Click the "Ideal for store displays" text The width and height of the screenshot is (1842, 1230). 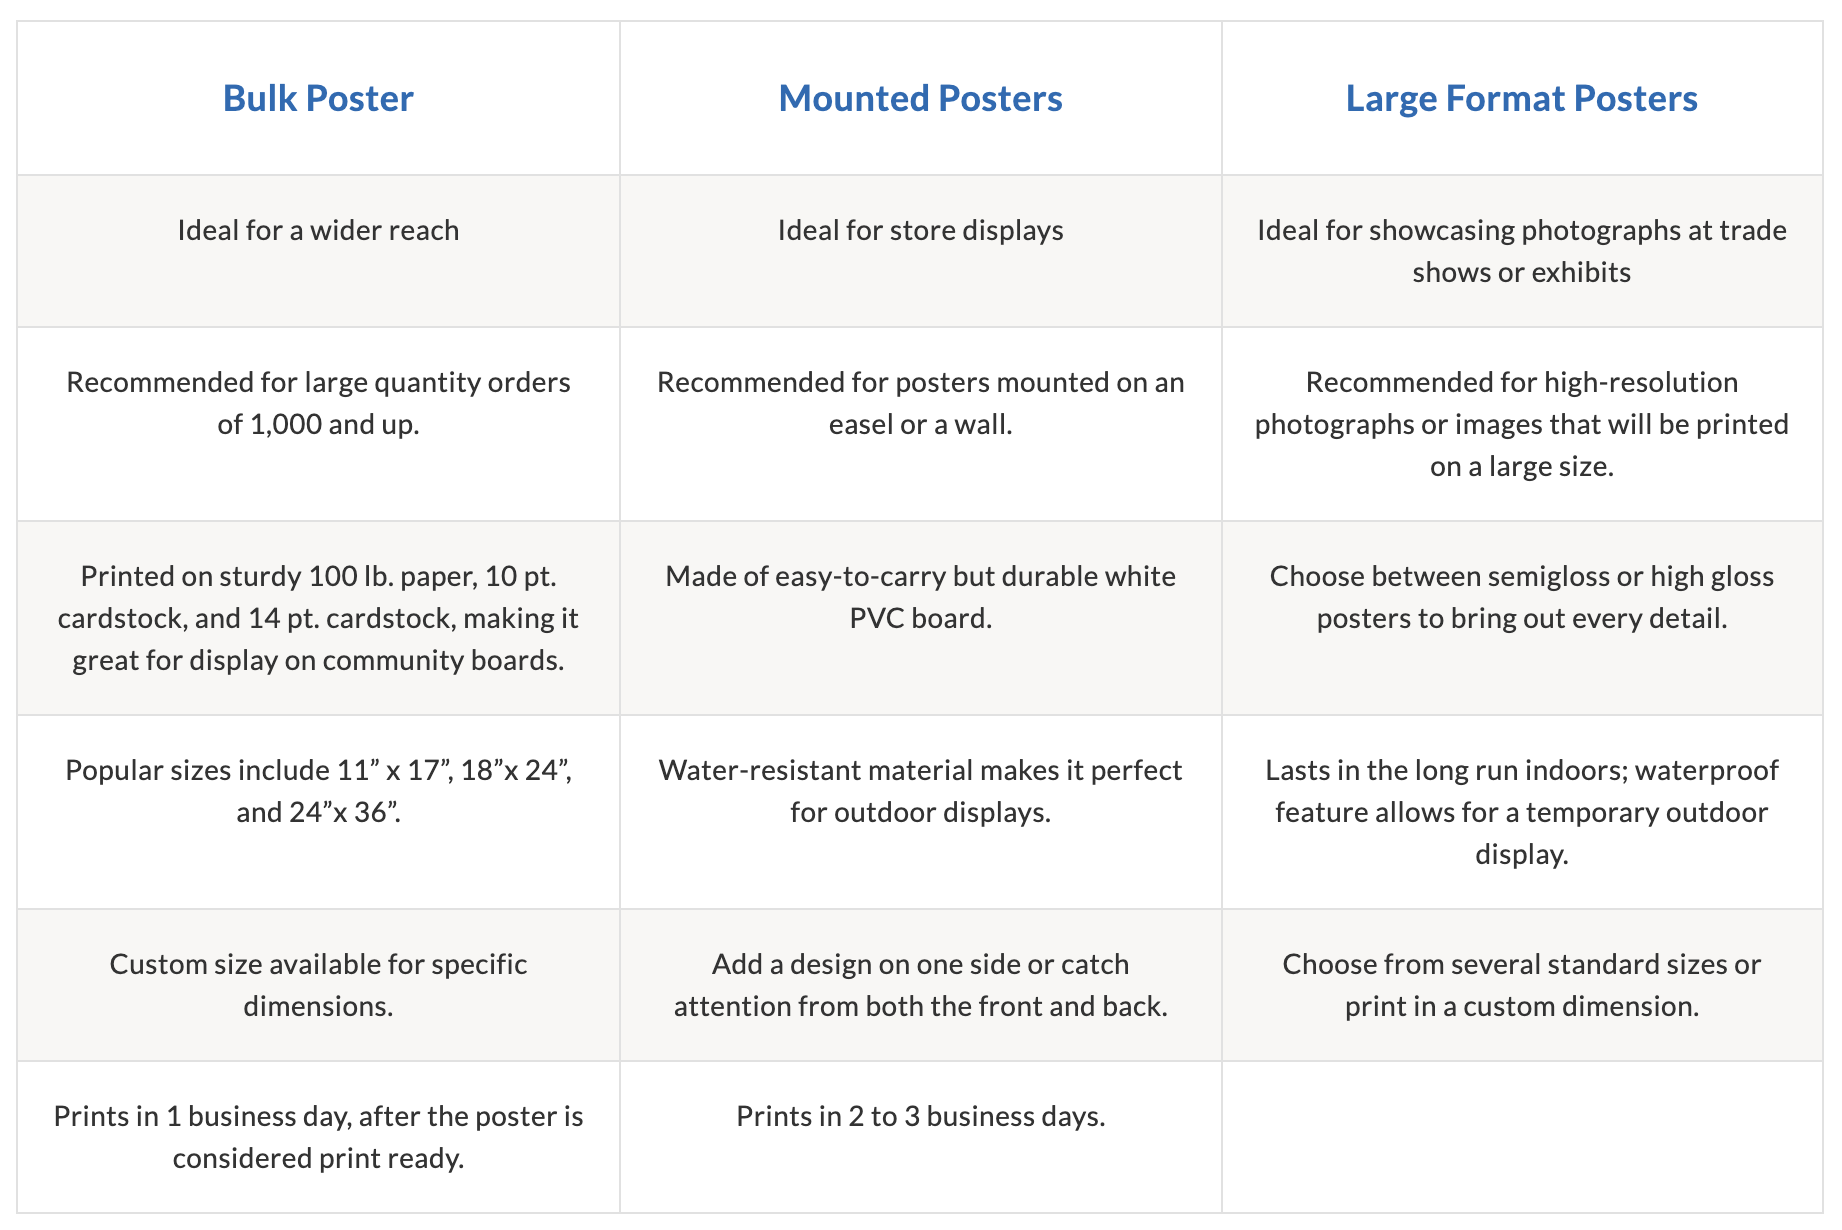point(920,230)
